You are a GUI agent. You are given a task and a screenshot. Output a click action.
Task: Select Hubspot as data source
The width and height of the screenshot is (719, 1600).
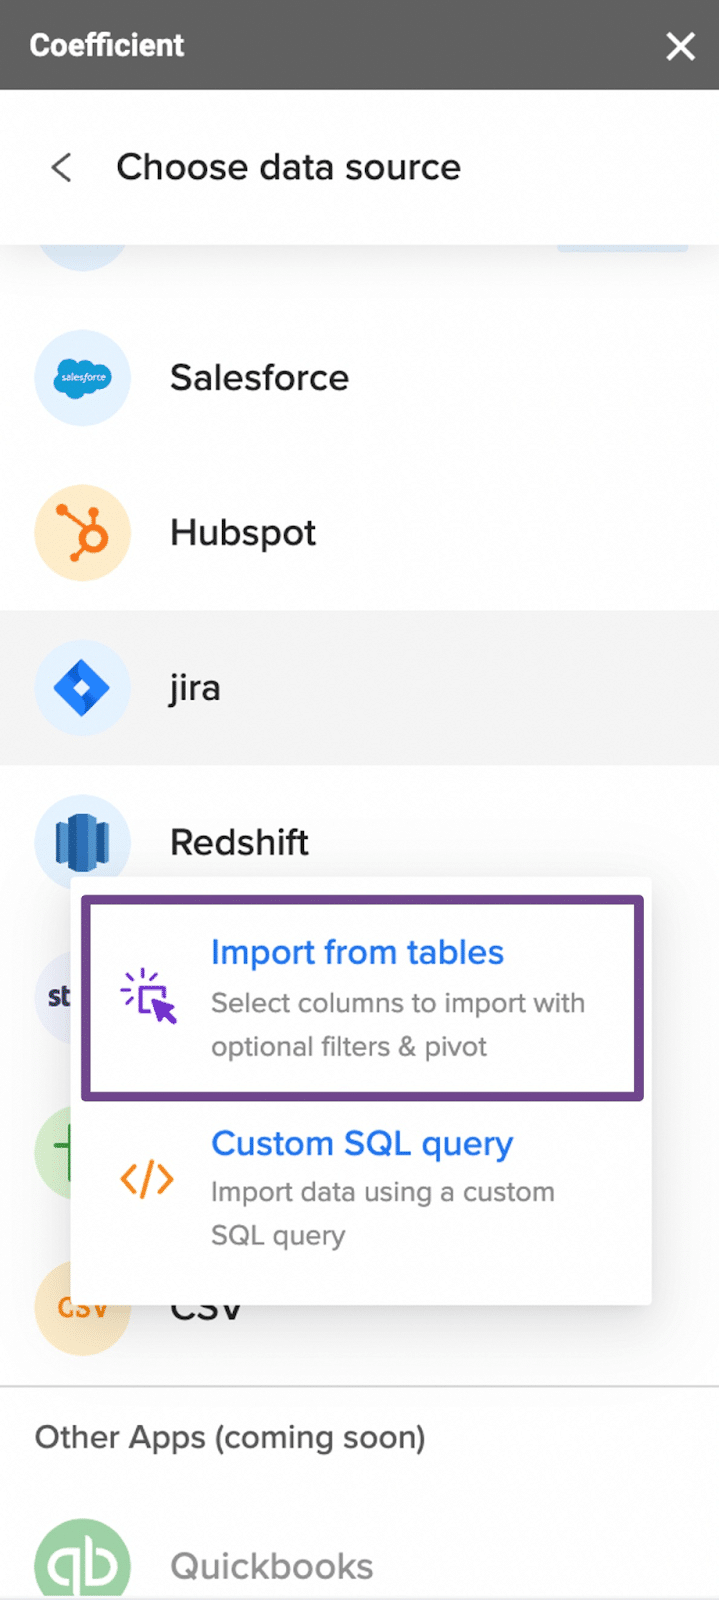click(243, 533)
